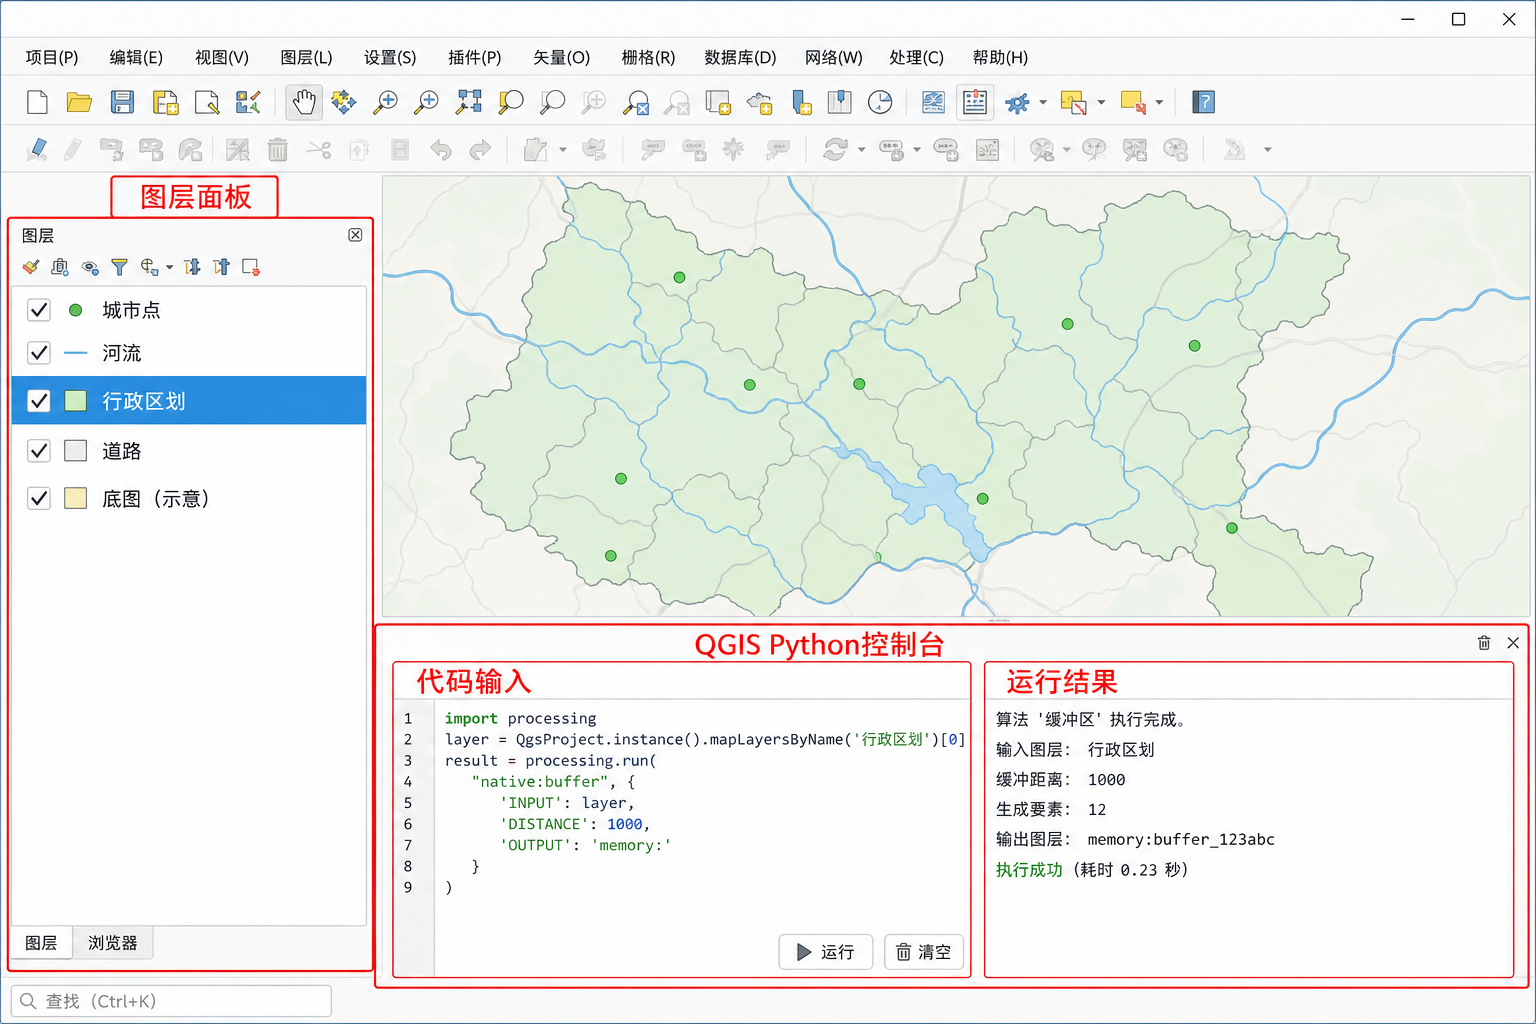The width and height of the screenshot is (1536, 1024).
Task: Click Remove Layer icon in layers panel
Action: 251,267
